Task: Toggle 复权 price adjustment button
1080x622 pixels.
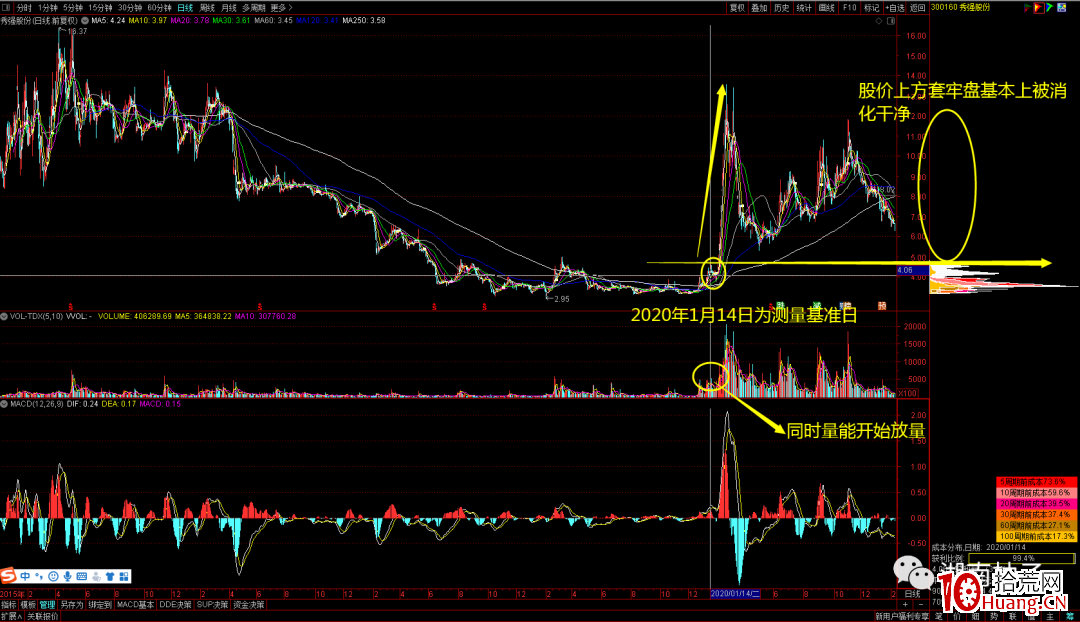Action: pos(737,7)
